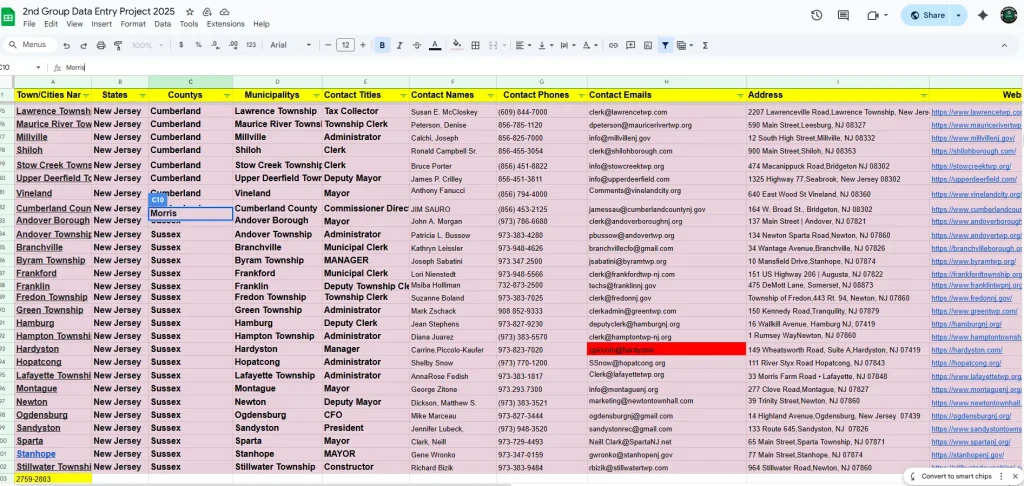This screenshot has height=486, width=1024.
Task: Toggle bold formatting
Action: (383, 45)
